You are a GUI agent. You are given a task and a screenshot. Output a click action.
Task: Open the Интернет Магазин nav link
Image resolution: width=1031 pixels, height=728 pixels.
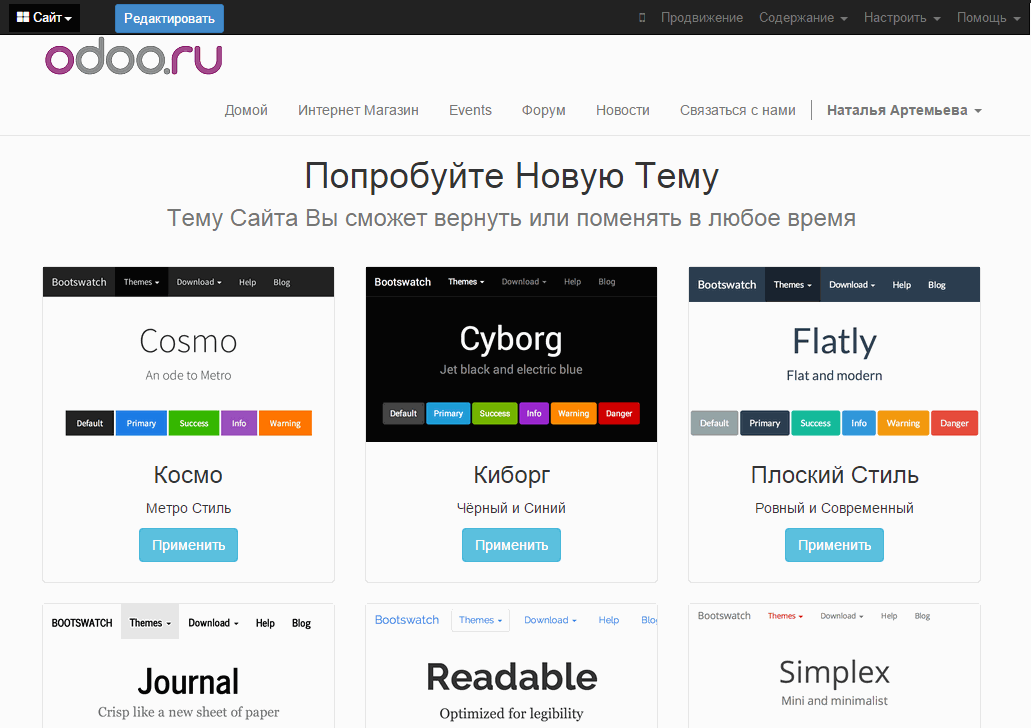click(x=358, y=110)
